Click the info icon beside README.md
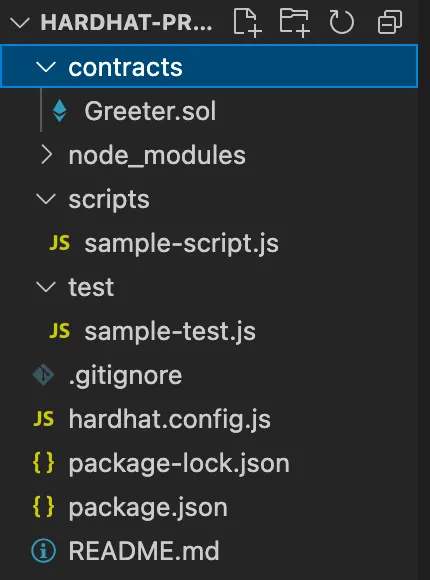 click(x=44, y=551)
